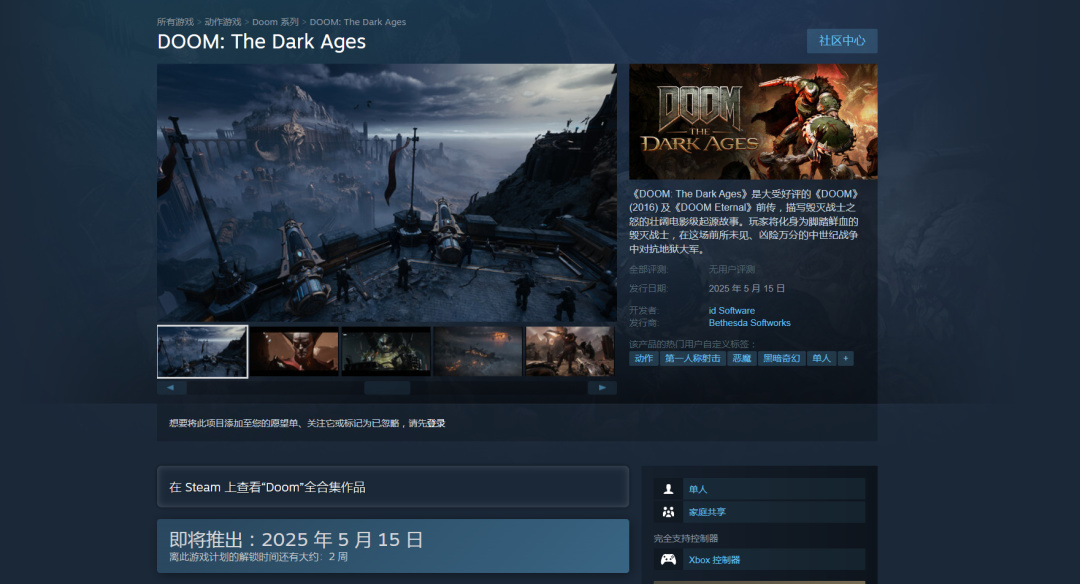Grab the thumbnail strip scroll handle
The height and width of the screenshot is (584, 1080).
[387, 388]
